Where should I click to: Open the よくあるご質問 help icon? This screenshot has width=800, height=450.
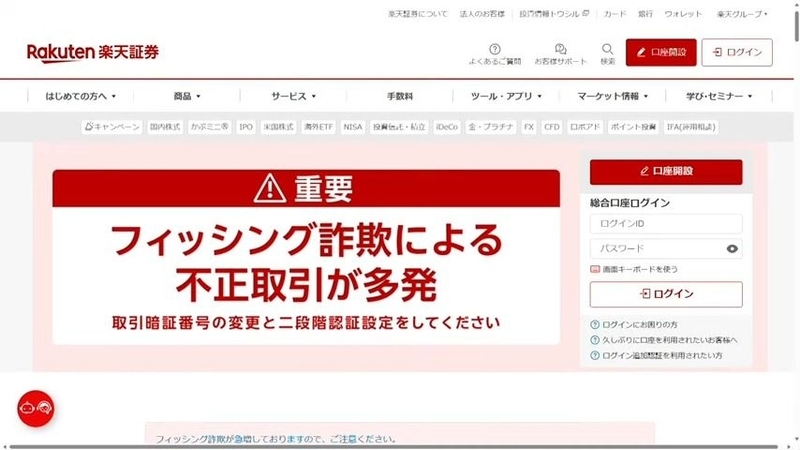click(x=495, y=55)
